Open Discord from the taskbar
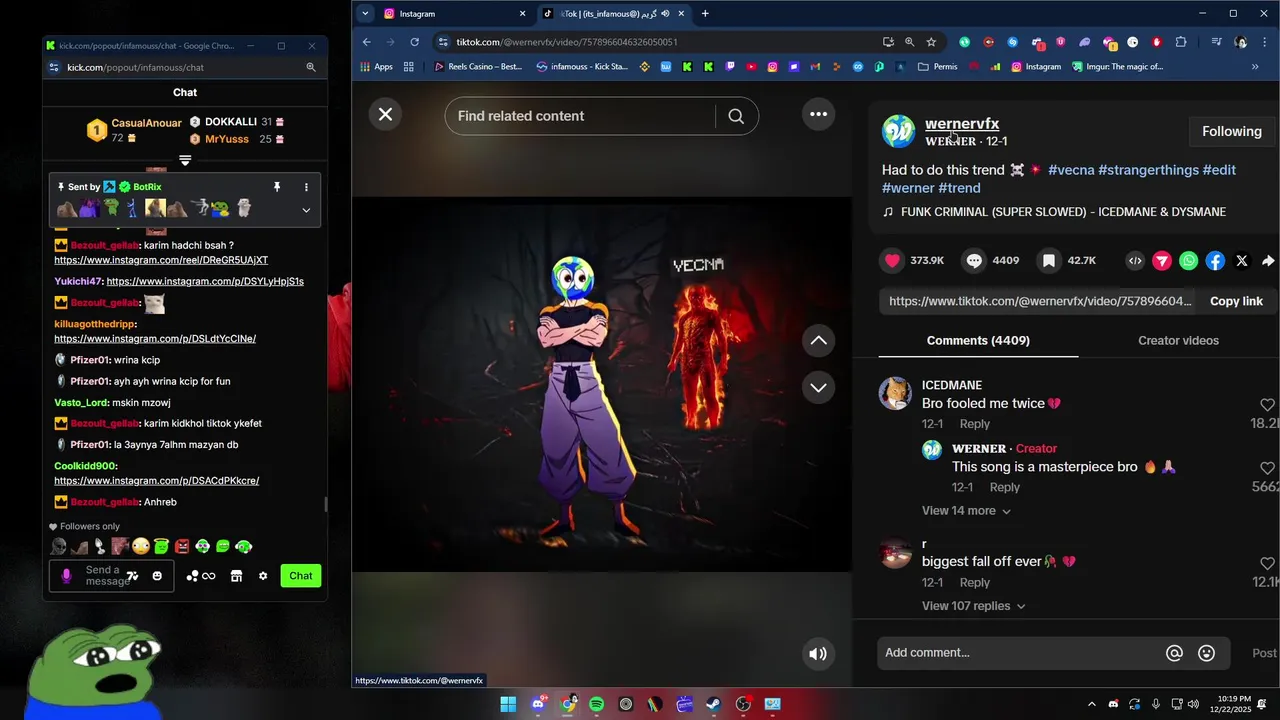This screenshot has width=1280, height=720. (538, 704)
